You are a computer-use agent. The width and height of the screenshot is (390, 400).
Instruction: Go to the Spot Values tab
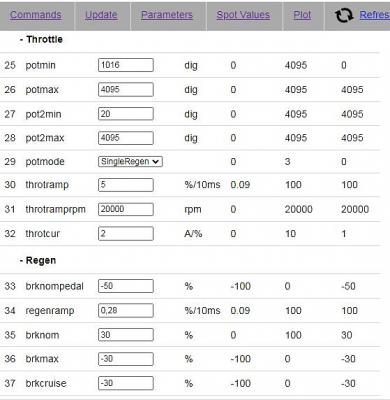[x=243, y=15]
